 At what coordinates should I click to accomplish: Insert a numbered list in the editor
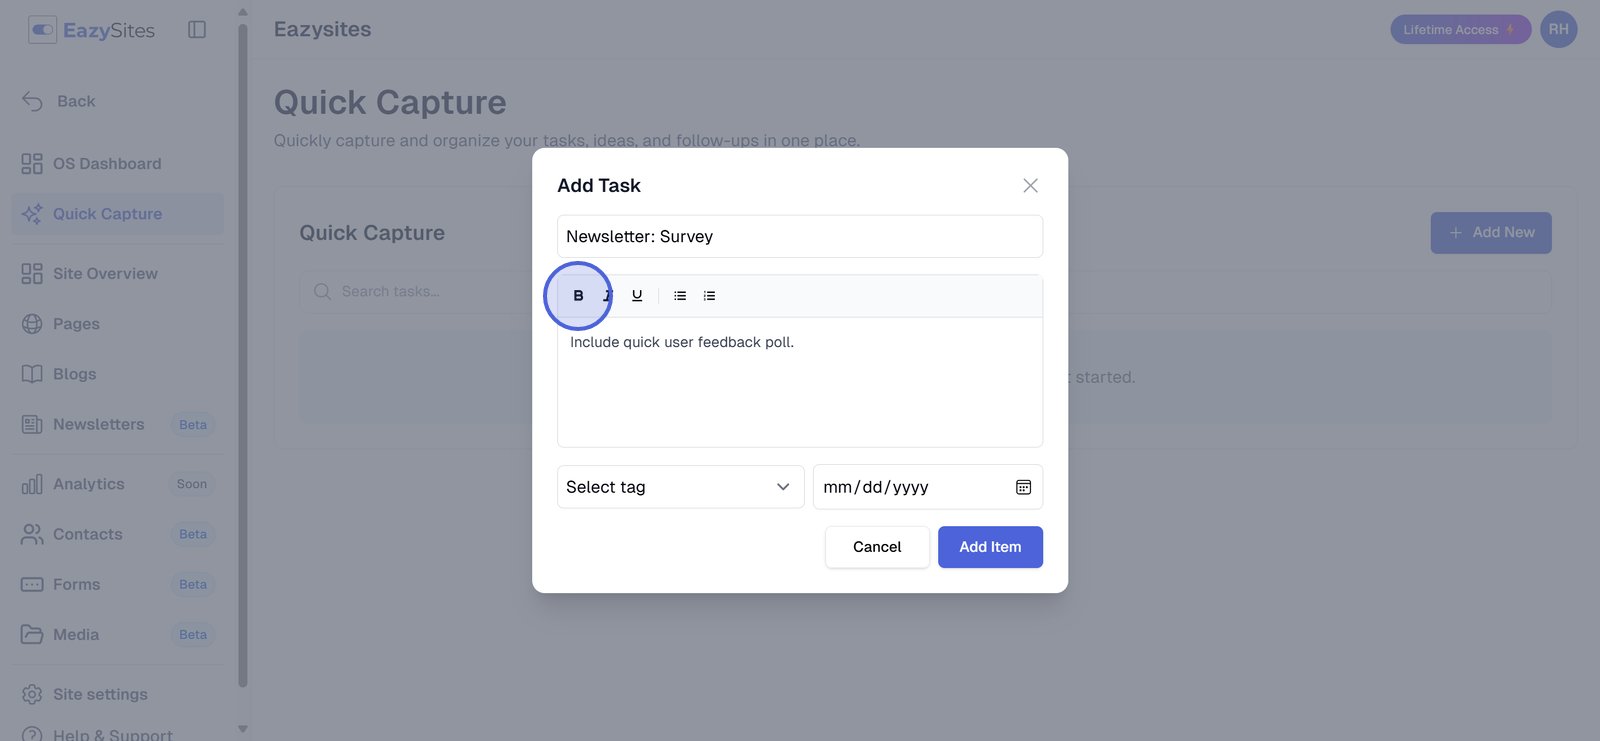(709, 295)
